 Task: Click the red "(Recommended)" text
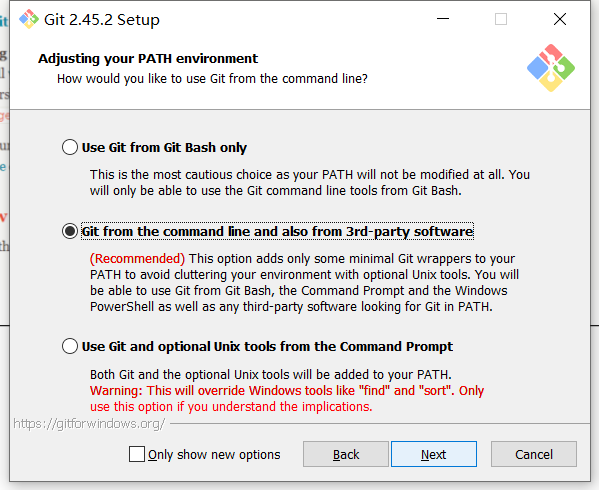coord(138,259)
